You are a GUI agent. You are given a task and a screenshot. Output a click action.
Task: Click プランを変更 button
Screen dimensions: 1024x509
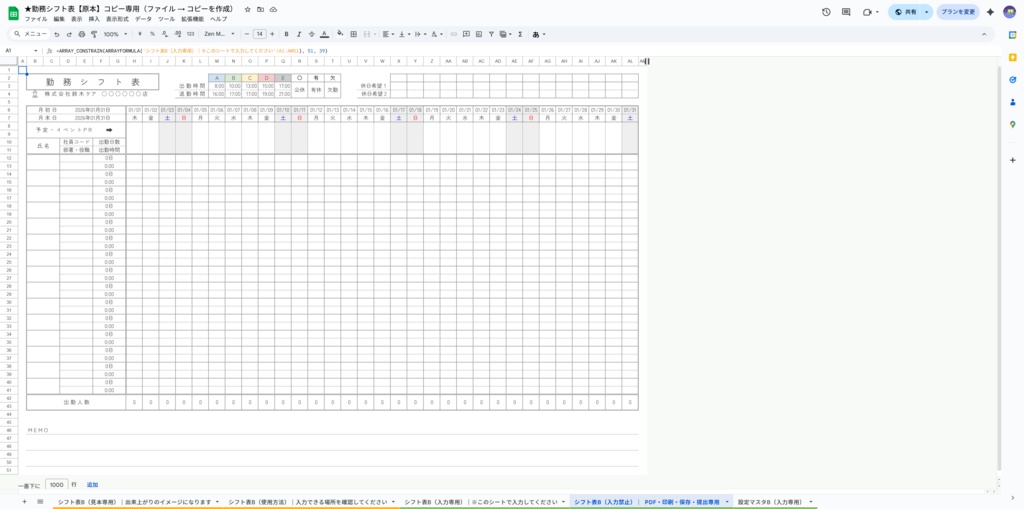(x=958, y=12)
